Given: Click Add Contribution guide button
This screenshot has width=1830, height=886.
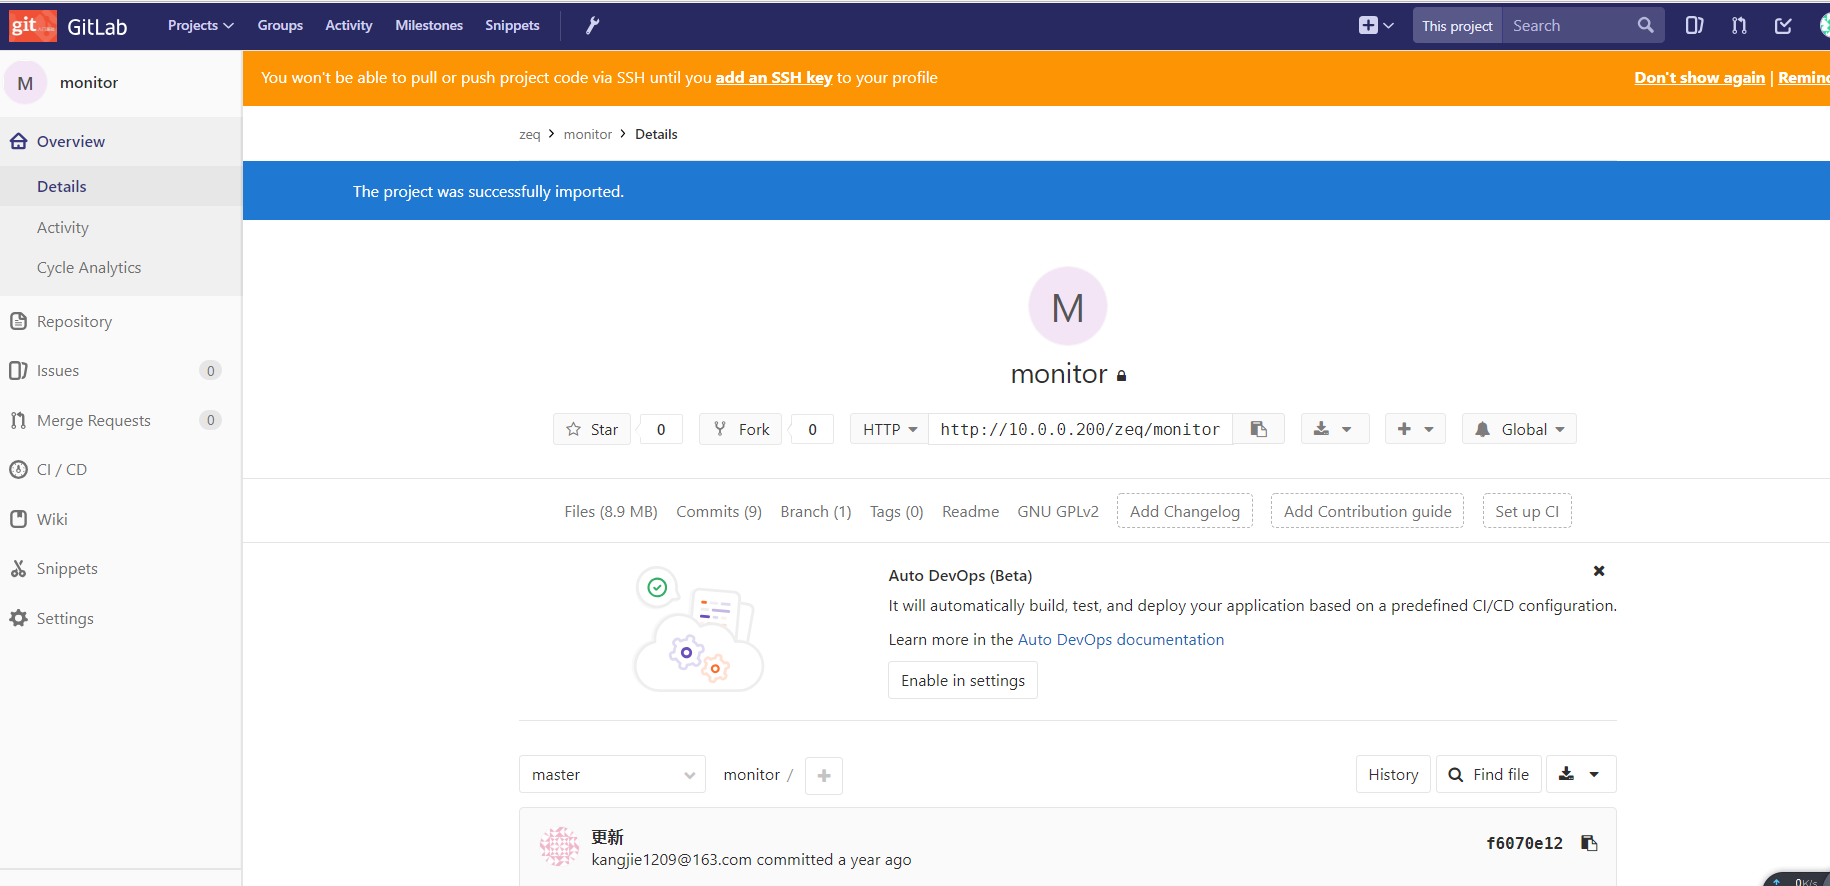Looking at the screenshot, I should pyautogui.click(x=1368, y=511).
